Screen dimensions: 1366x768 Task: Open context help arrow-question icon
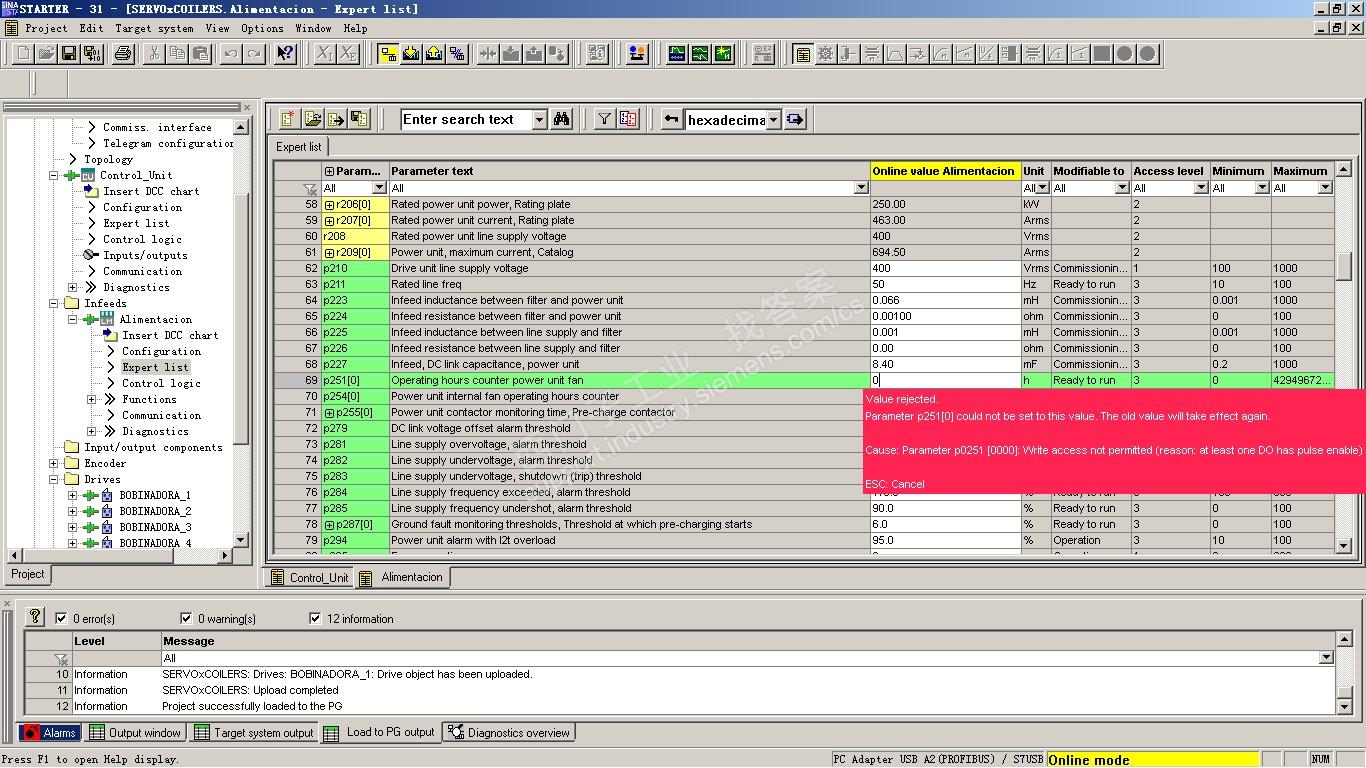pos(285,53)
